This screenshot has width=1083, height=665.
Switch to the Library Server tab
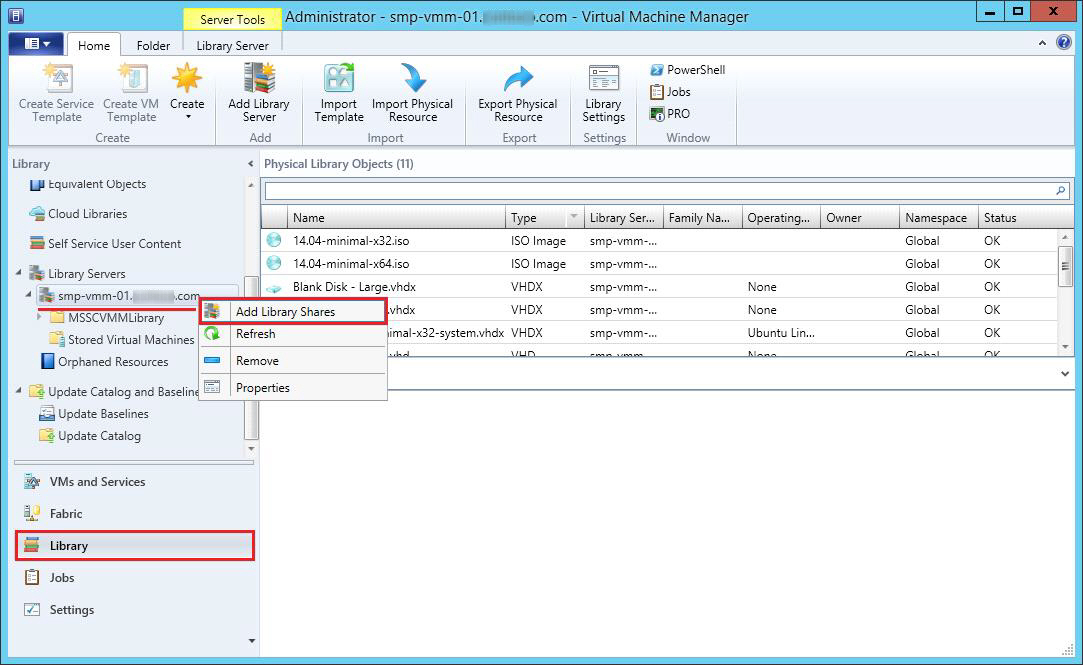[232, 45]
